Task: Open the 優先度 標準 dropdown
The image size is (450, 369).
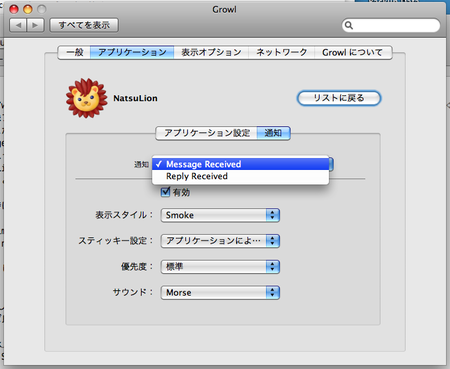Action: click(x=220, y=267)
